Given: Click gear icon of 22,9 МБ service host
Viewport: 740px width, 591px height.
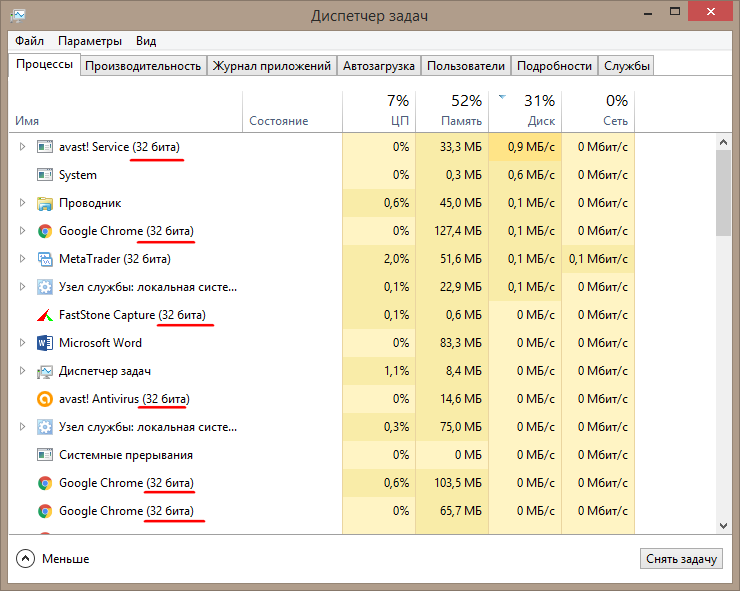Looking at the screenshot, I should [45, 287].
